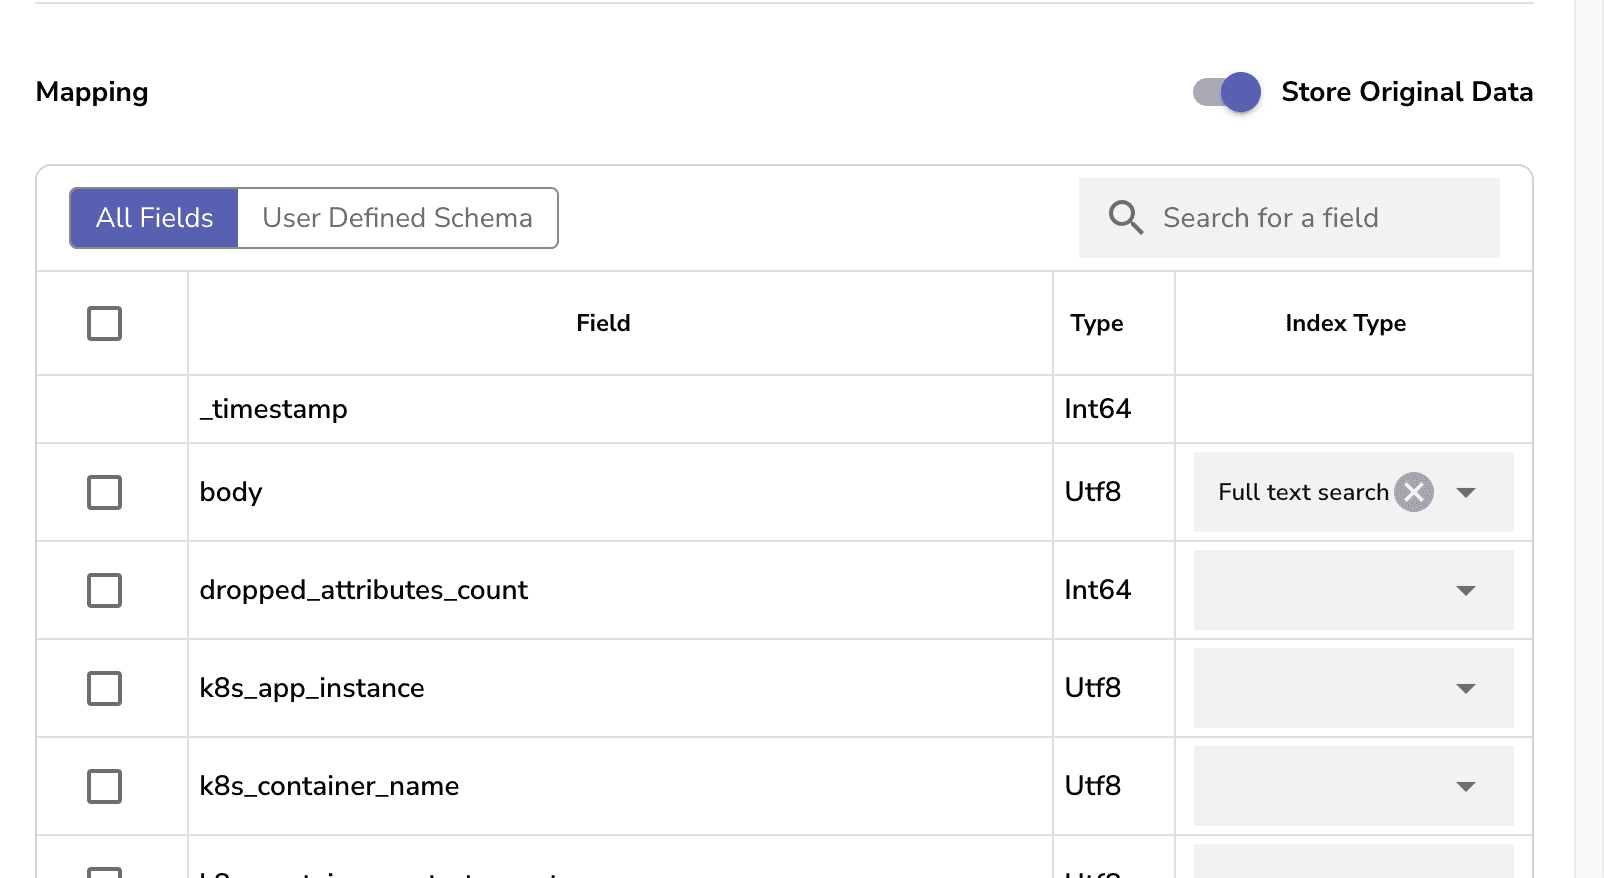The image size is (1604, 878).
Task: Clear the Full text search selection
Action: click(x=1414, y=492)
